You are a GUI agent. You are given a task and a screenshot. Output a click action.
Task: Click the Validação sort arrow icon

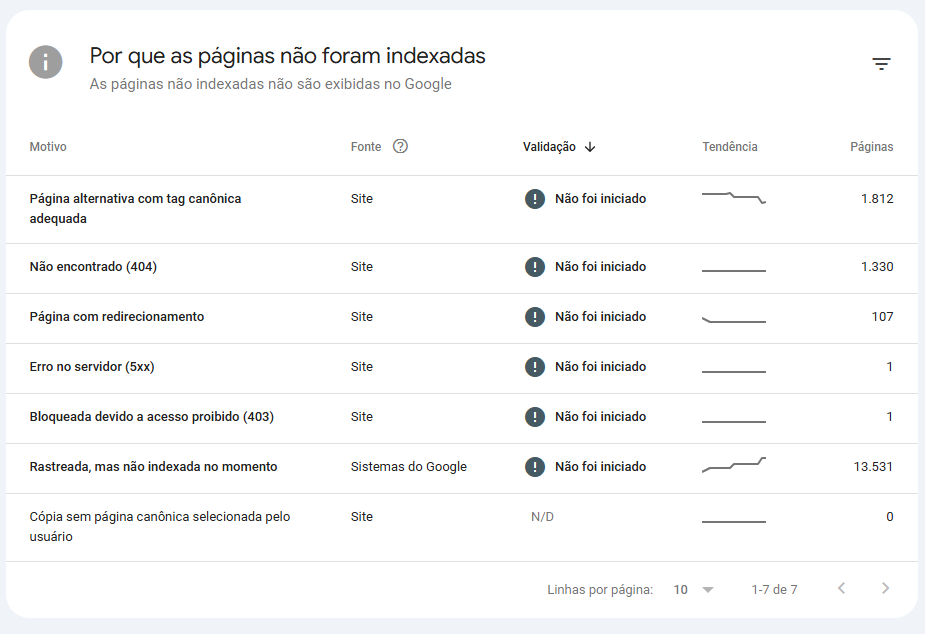590,147
